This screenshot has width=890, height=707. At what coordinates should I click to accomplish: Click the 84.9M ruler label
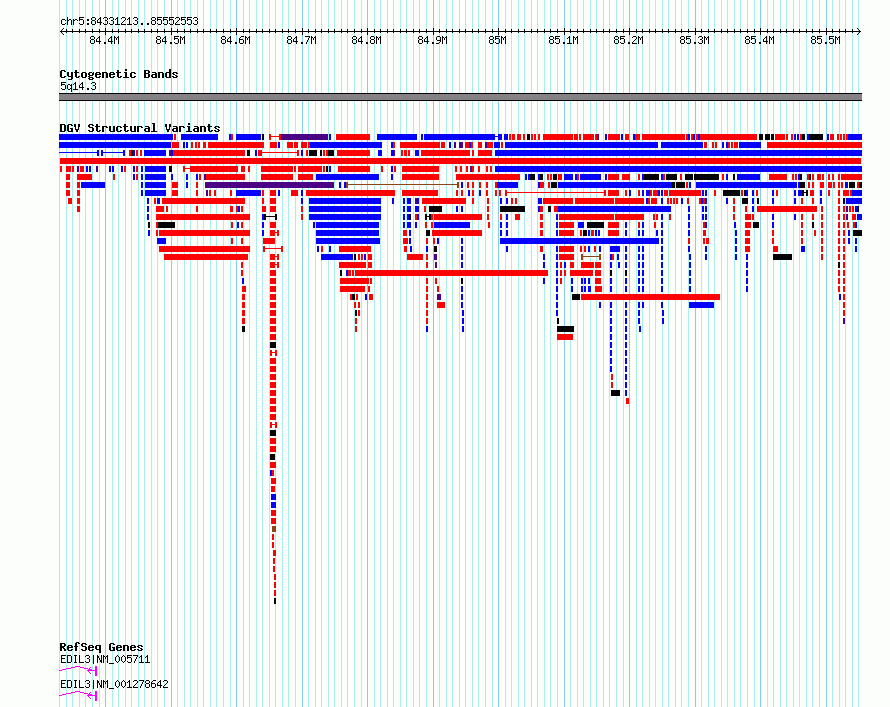point(433,40)
